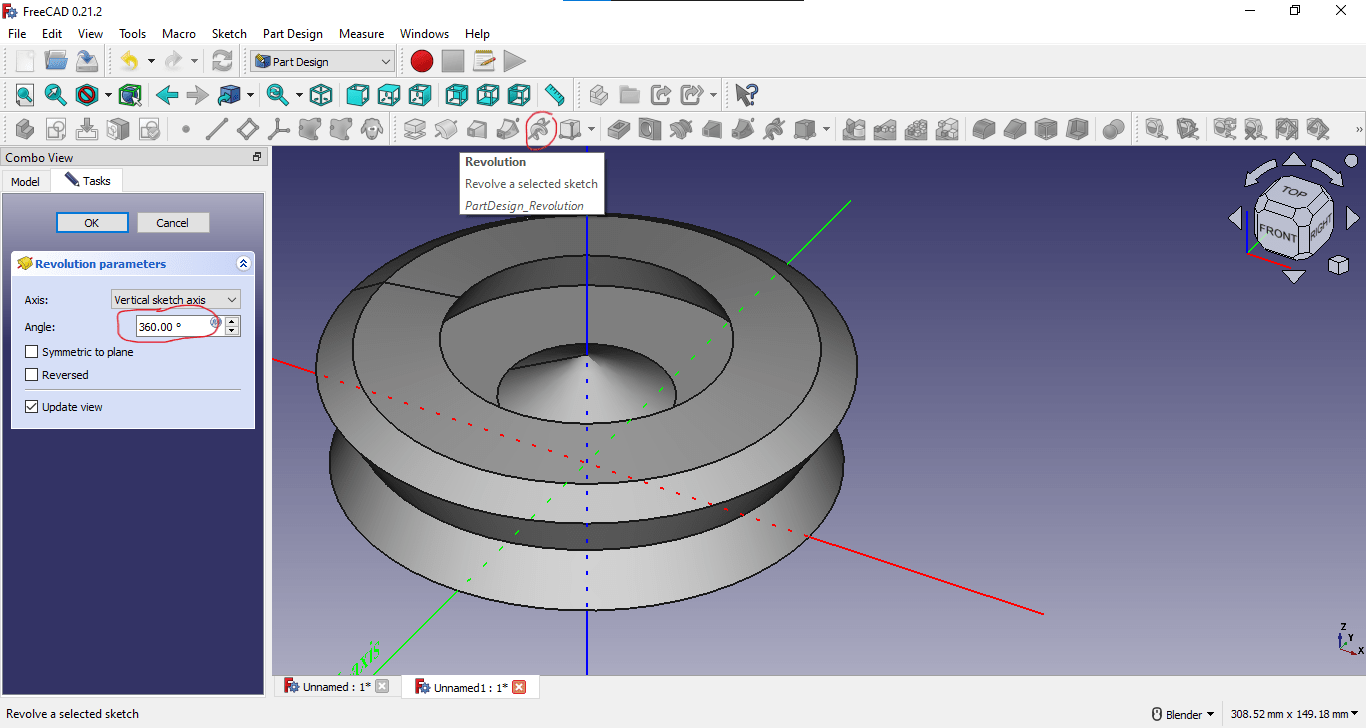Uncheck the Update view checkbox
Screen dimensions: 1366x728
32,407
